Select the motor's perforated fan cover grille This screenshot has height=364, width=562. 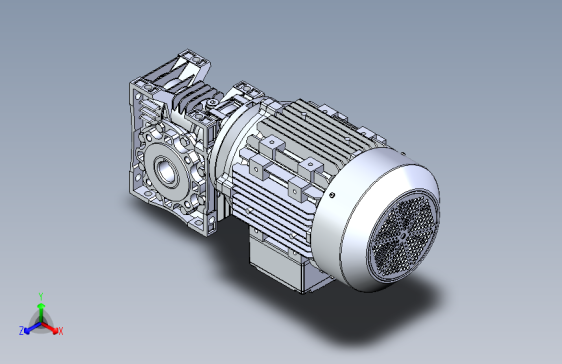point(403,235)
